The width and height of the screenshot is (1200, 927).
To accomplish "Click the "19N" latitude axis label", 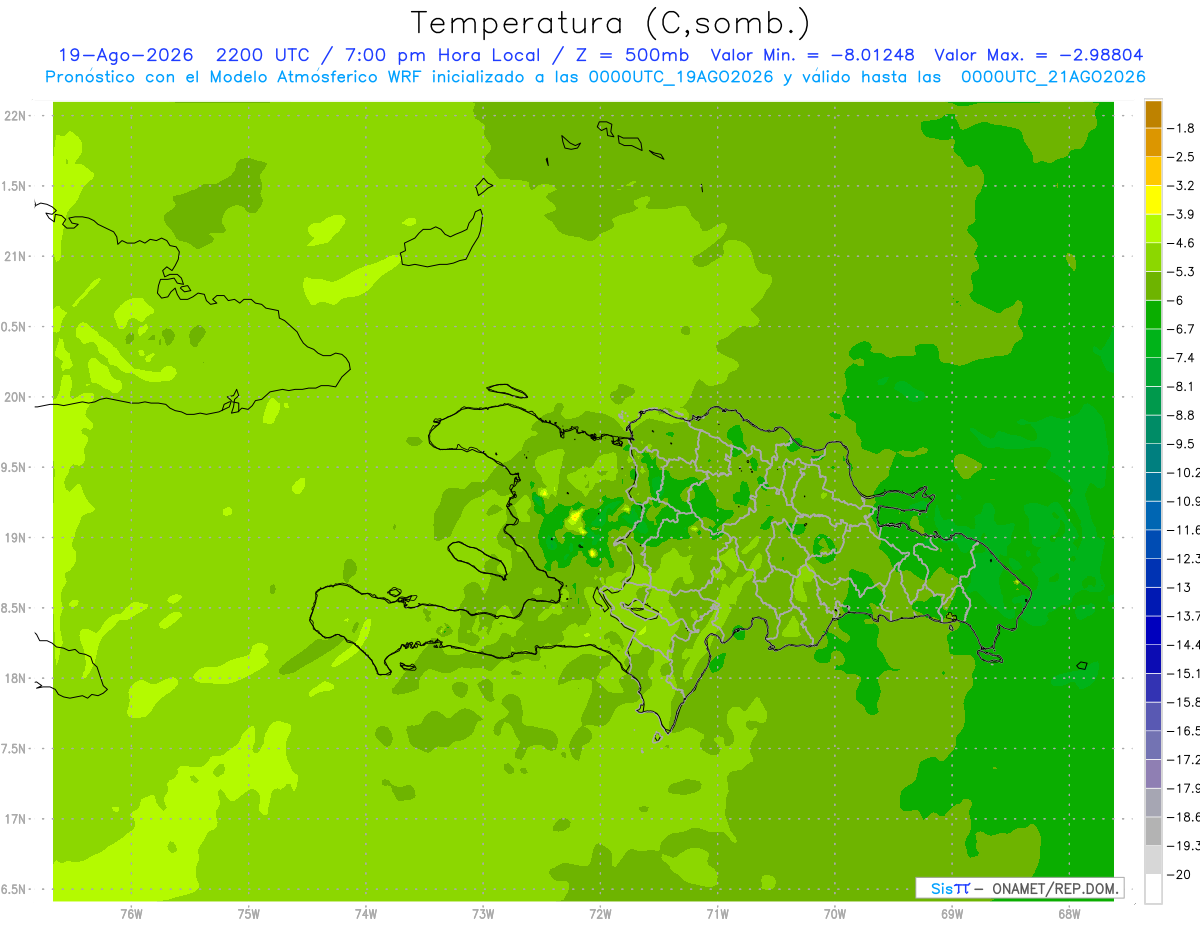I will 14,538.
